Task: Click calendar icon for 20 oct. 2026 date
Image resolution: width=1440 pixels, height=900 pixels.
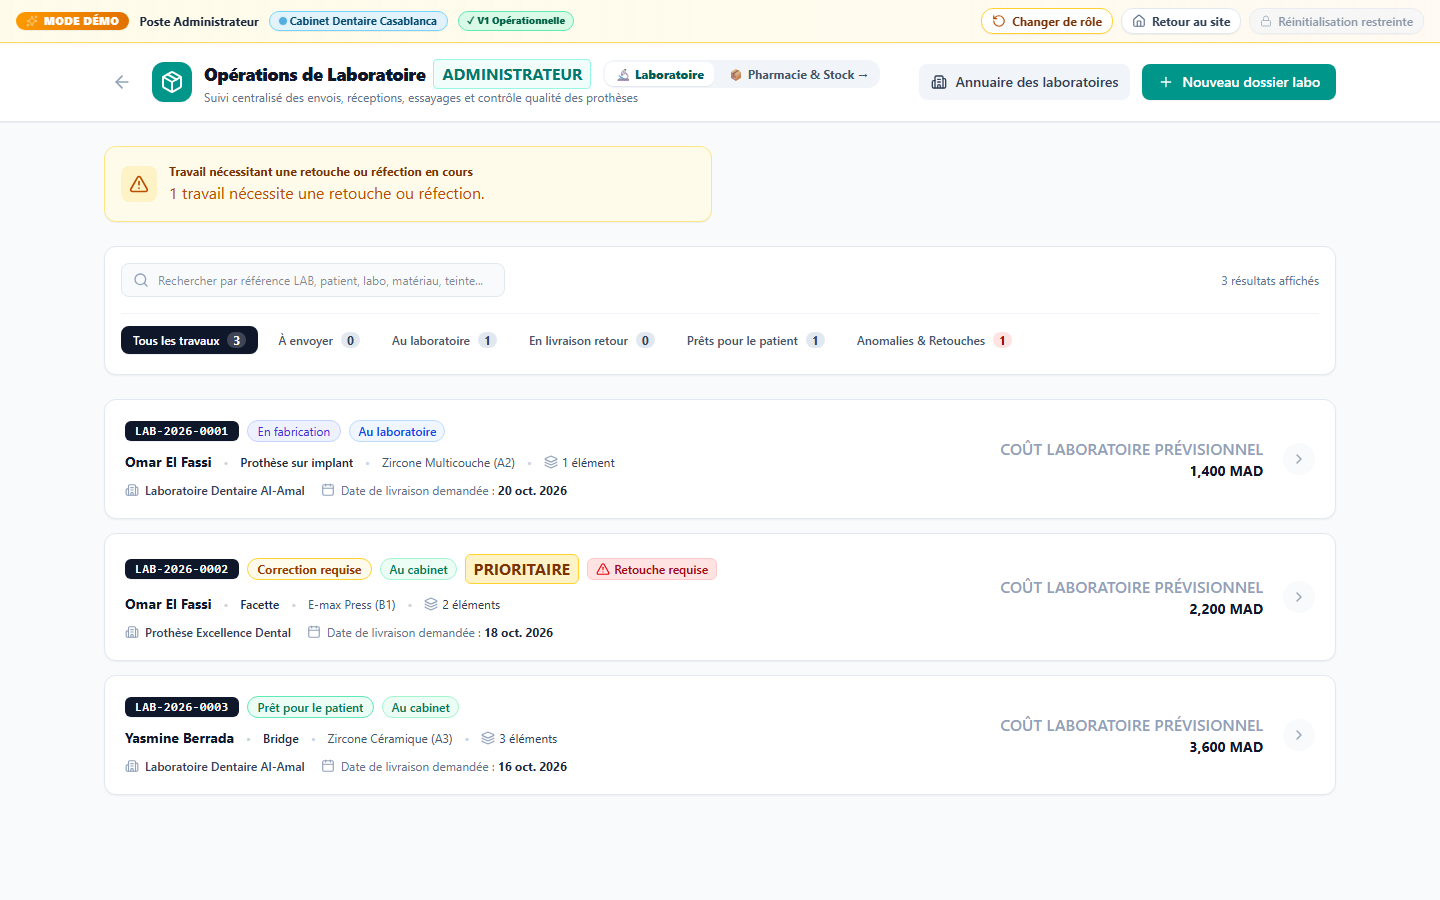Action: coord(328,491)
